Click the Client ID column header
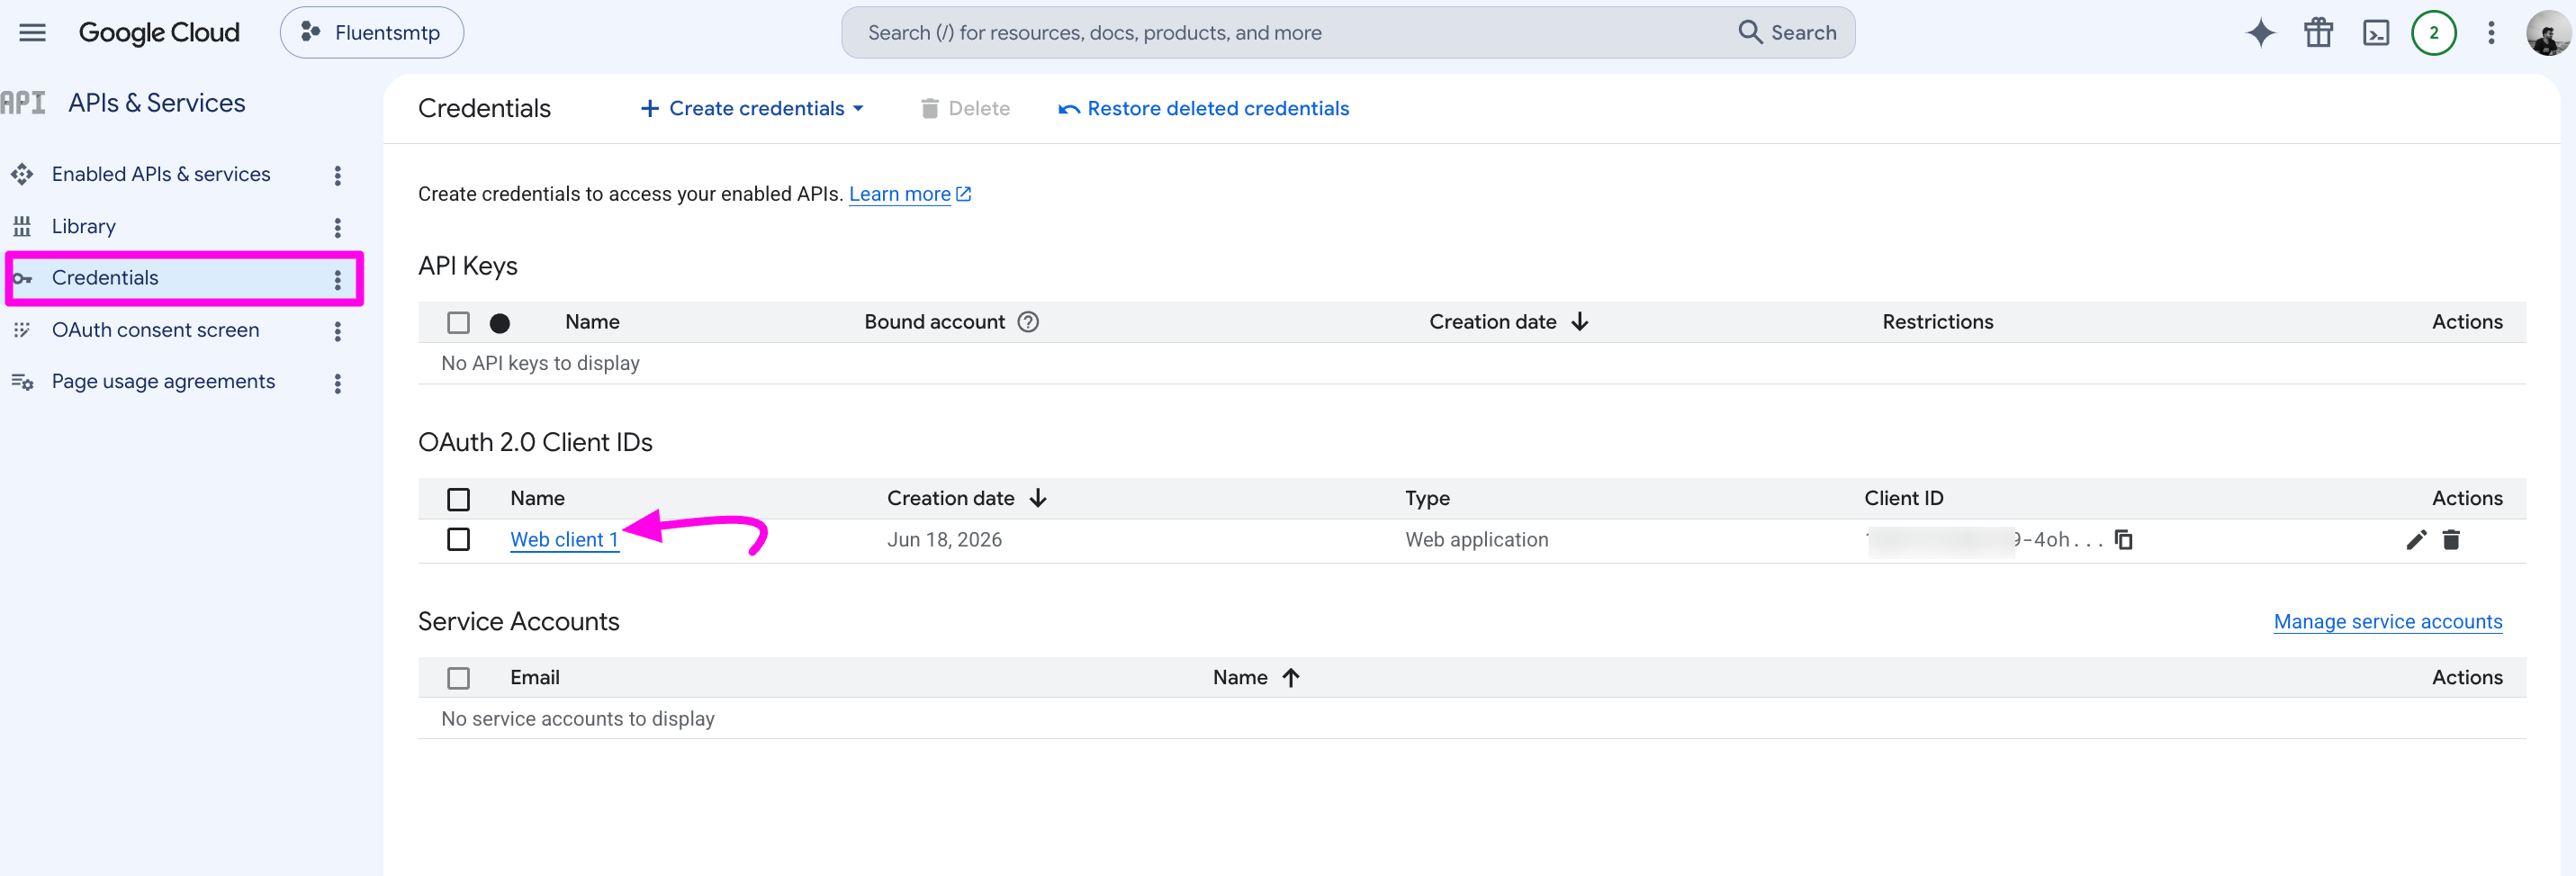Image resolution: width=2576 pixels, height=876 pixels. click(x=1904, y=498)
